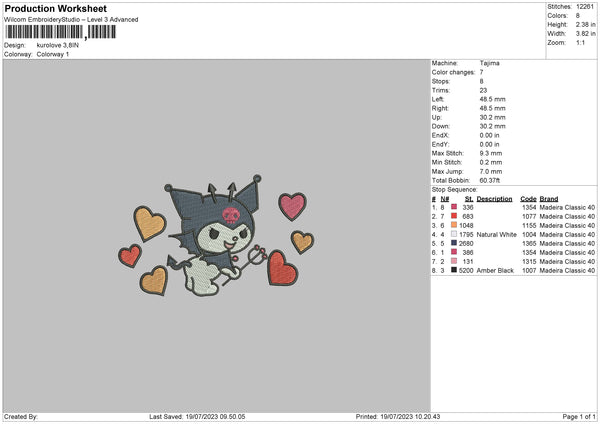Click the design barcode image
This screenshot has height=424, width=600.
tap(60, 32)
